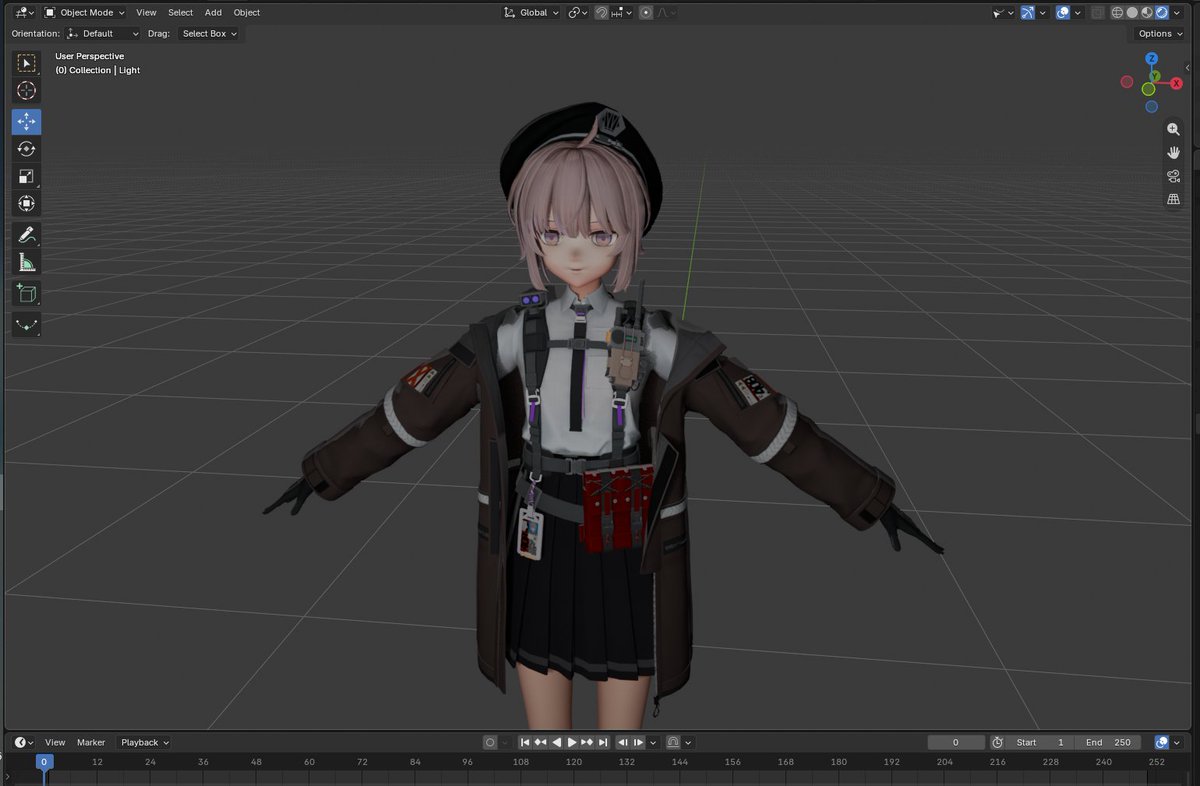Open the timeline editor type dropdown
The image size is (1200, 786).
(25, 742)
